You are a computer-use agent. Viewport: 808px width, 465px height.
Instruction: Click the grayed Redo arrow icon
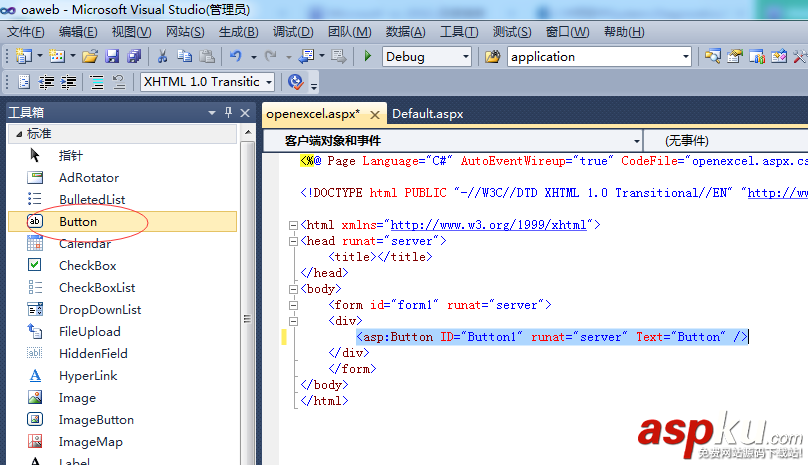click(271, 56)
